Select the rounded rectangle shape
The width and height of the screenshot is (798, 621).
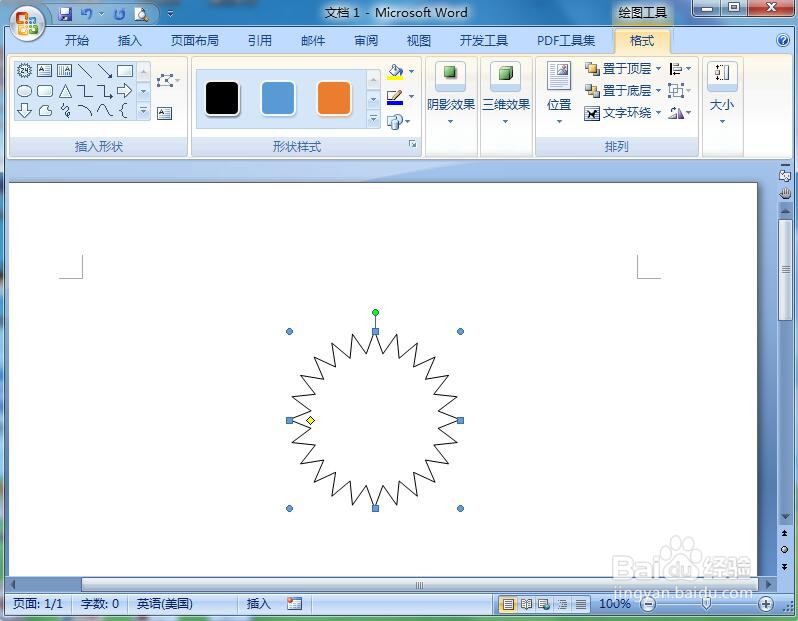[44, 91]
